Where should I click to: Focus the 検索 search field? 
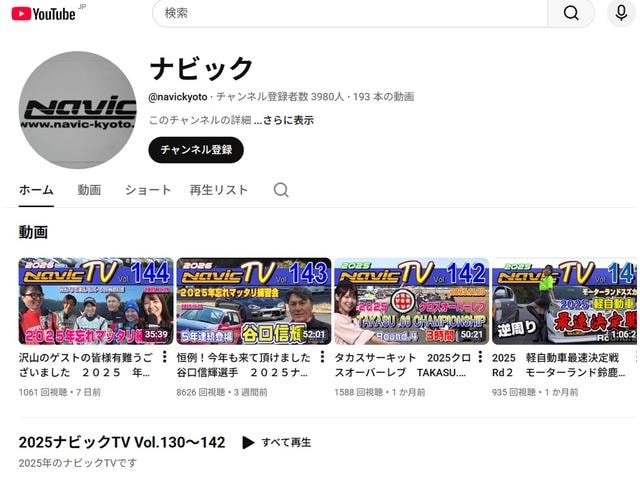coord(350,13)
